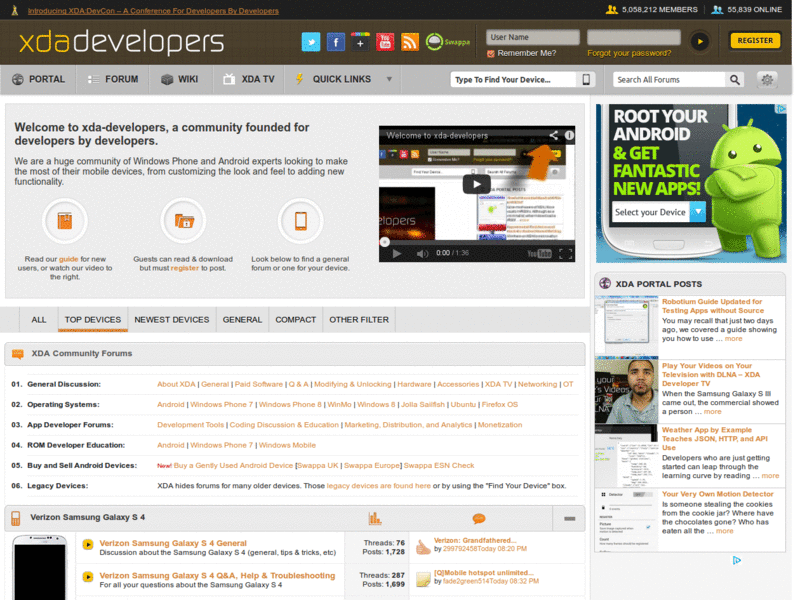Open the Development Tools forum link
Image resolution: width=800 pixels, height=600 pixels.
pyautogui.click(x=190, y=425)
